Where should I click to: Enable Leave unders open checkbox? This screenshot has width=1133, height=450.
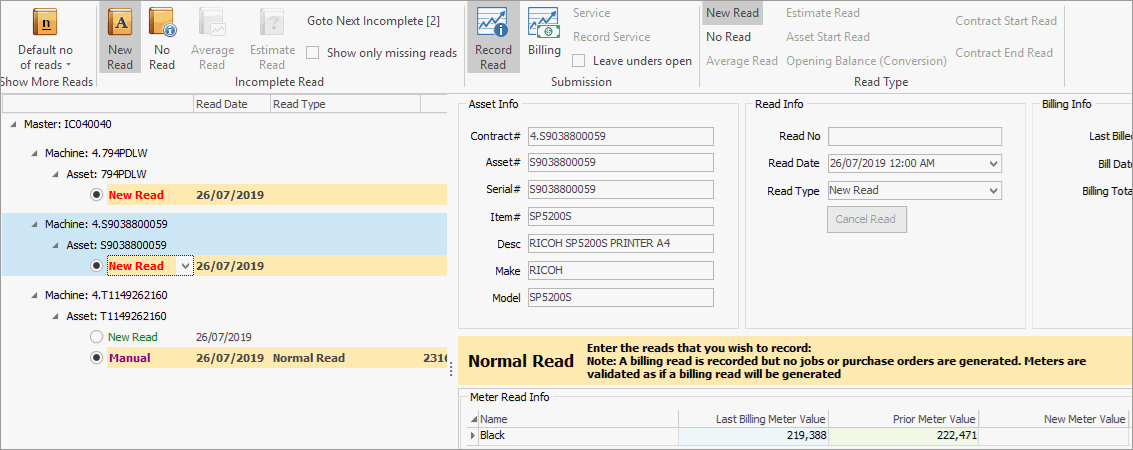tap(579, 61)
